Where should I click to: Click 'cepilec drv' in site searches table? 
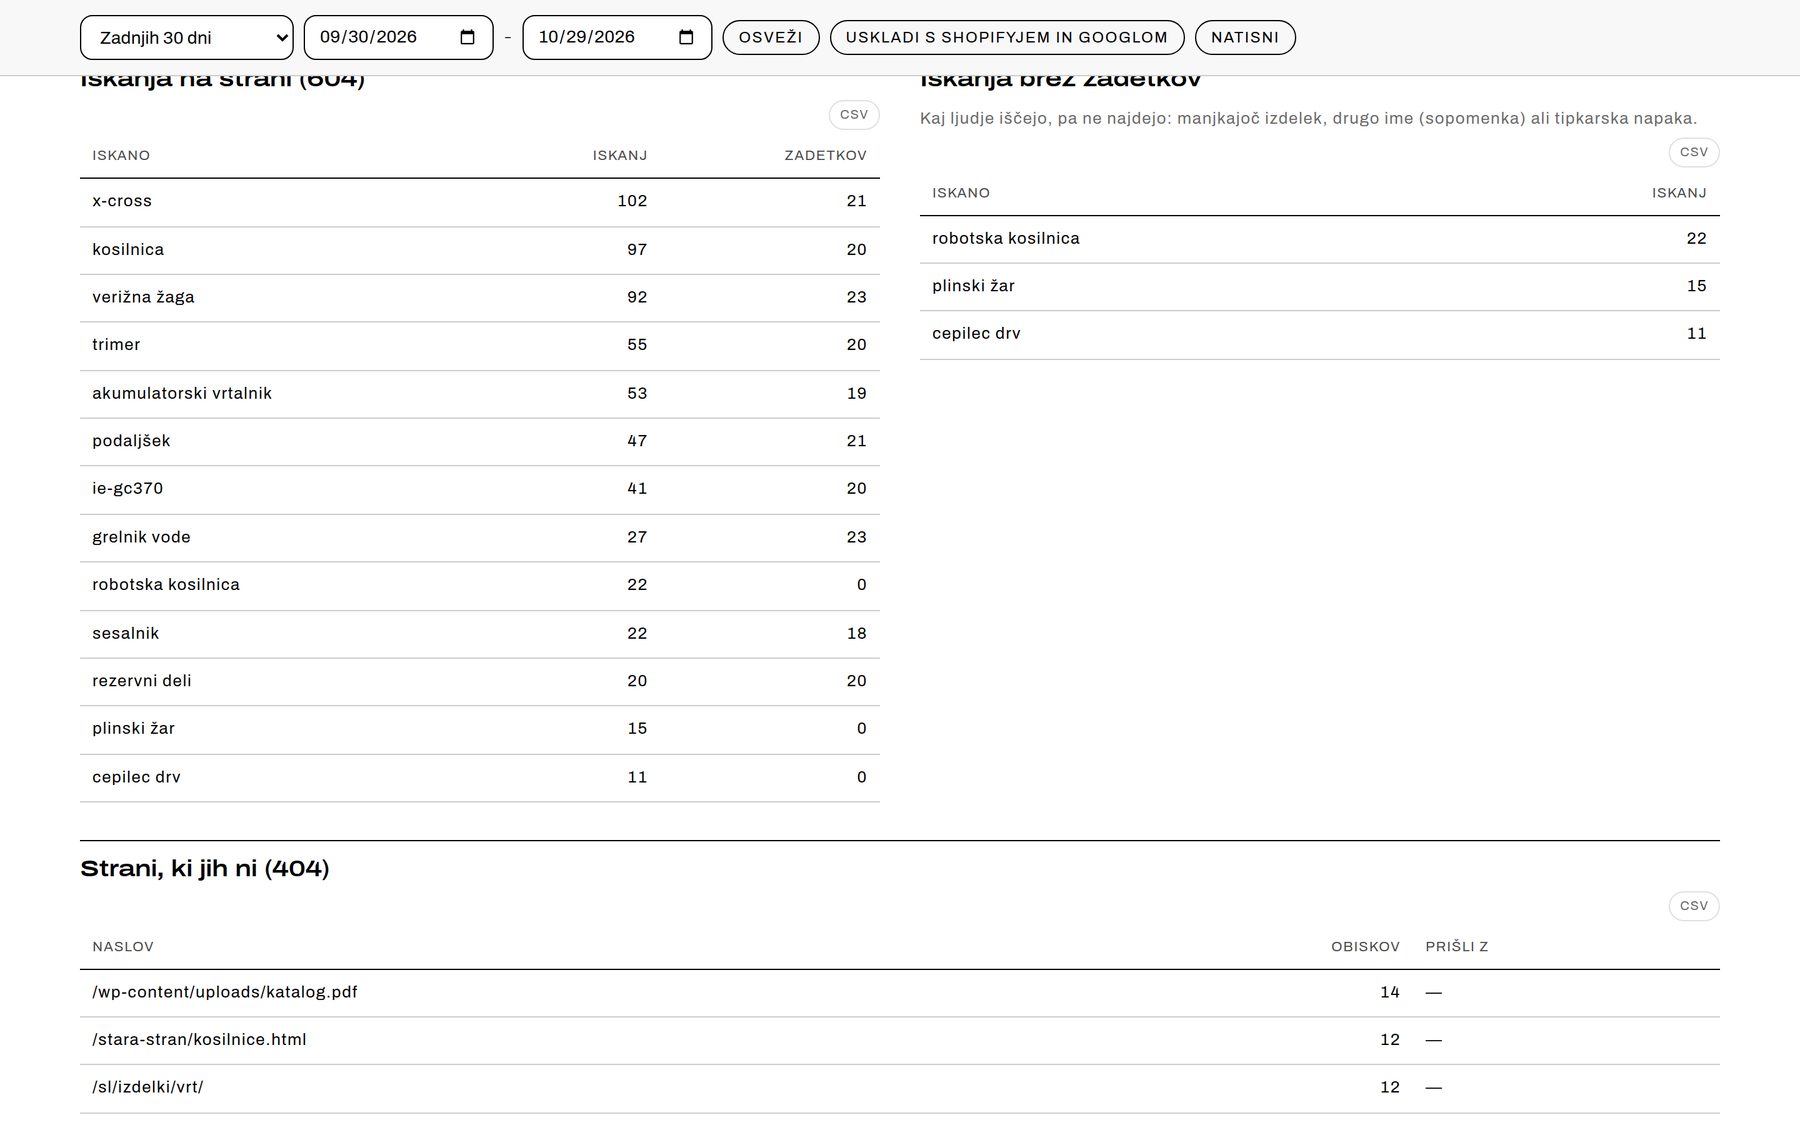point(136,778)
